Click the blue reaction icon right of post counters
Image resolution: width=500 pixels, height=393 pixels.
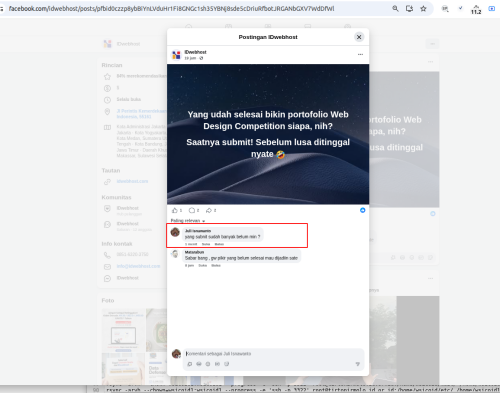point(363,210)
